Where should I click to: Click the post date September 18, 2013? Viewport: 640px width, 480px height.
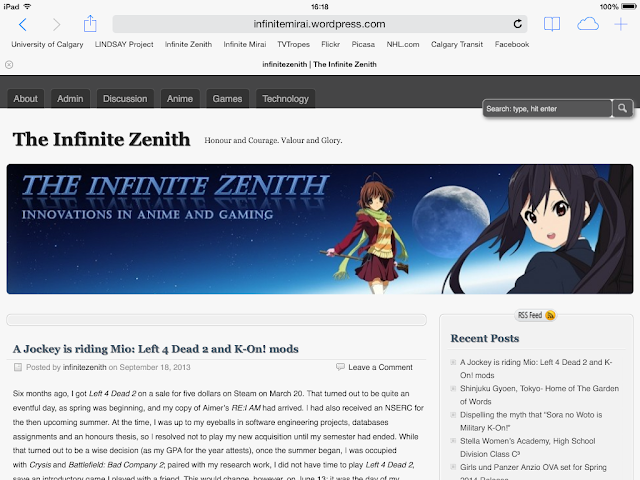[155, 367]
